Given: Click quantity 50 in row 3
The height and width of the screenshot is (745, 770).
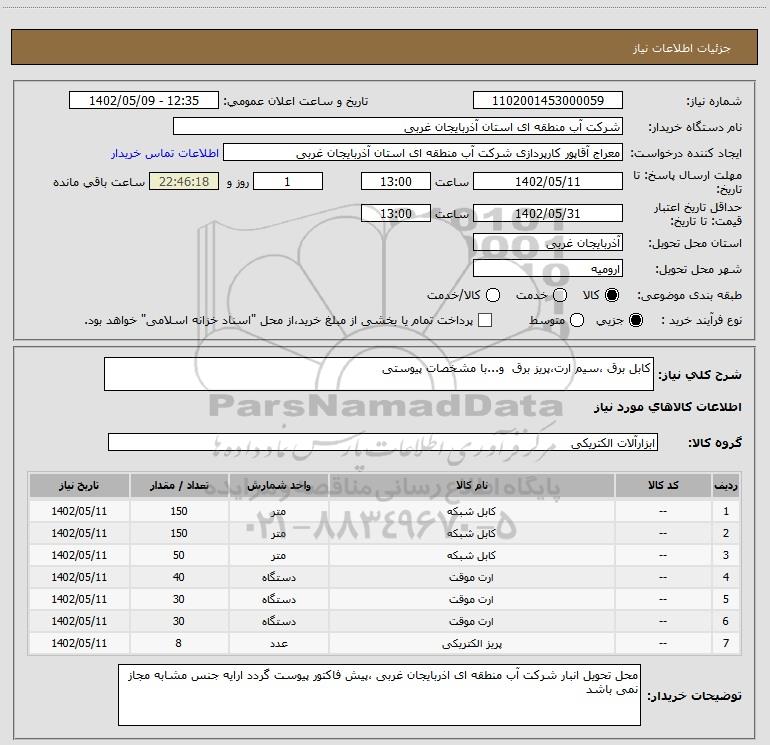Looking at the screenshot, I should (x=179, y=555).
